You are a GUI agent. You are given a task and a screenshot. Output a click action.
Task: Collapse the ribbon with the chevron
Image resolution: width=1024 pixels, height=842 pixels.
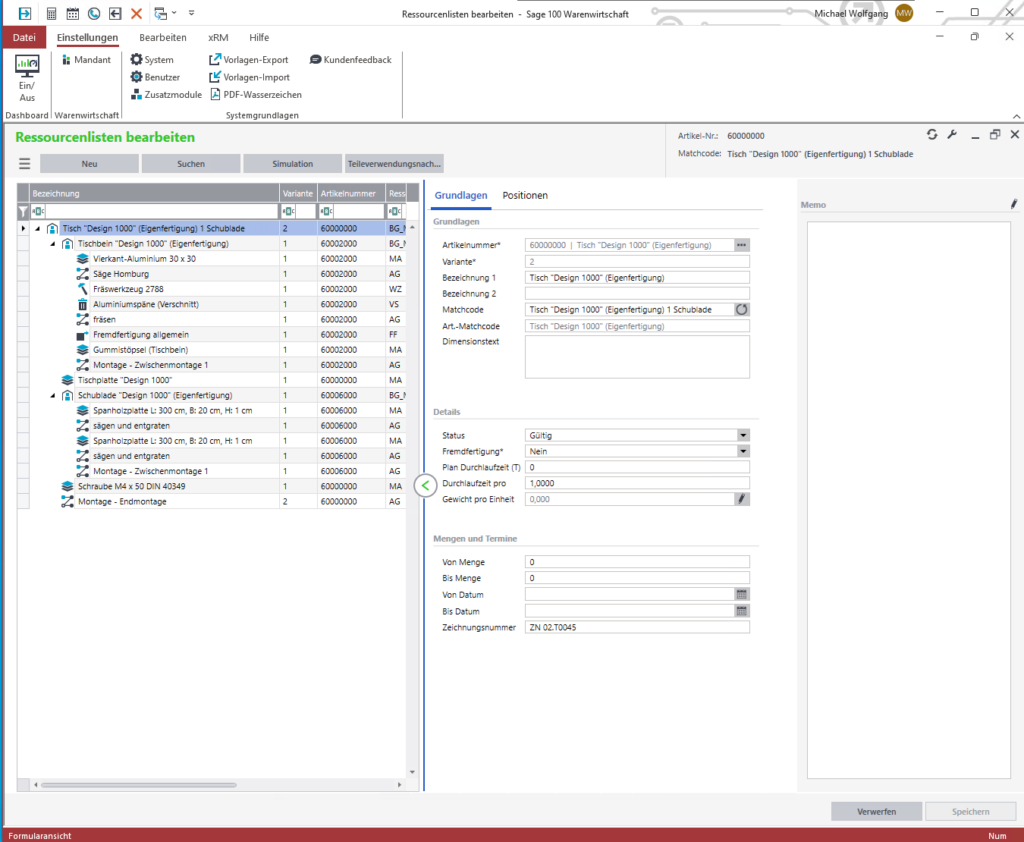point(1016,116)
